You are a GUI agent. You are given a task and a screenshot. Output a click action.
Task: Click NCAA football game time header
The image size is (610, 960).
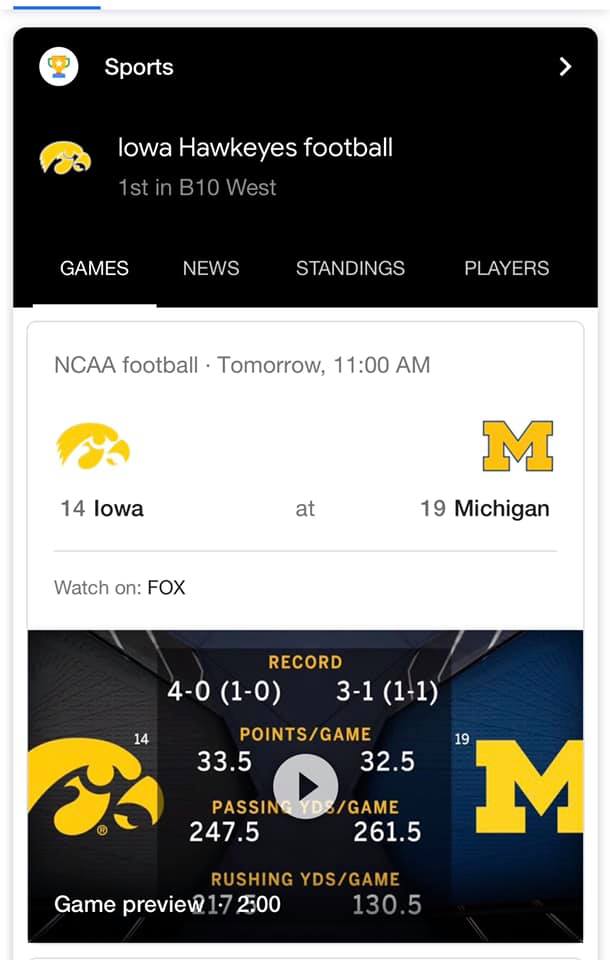pos(242,365)
